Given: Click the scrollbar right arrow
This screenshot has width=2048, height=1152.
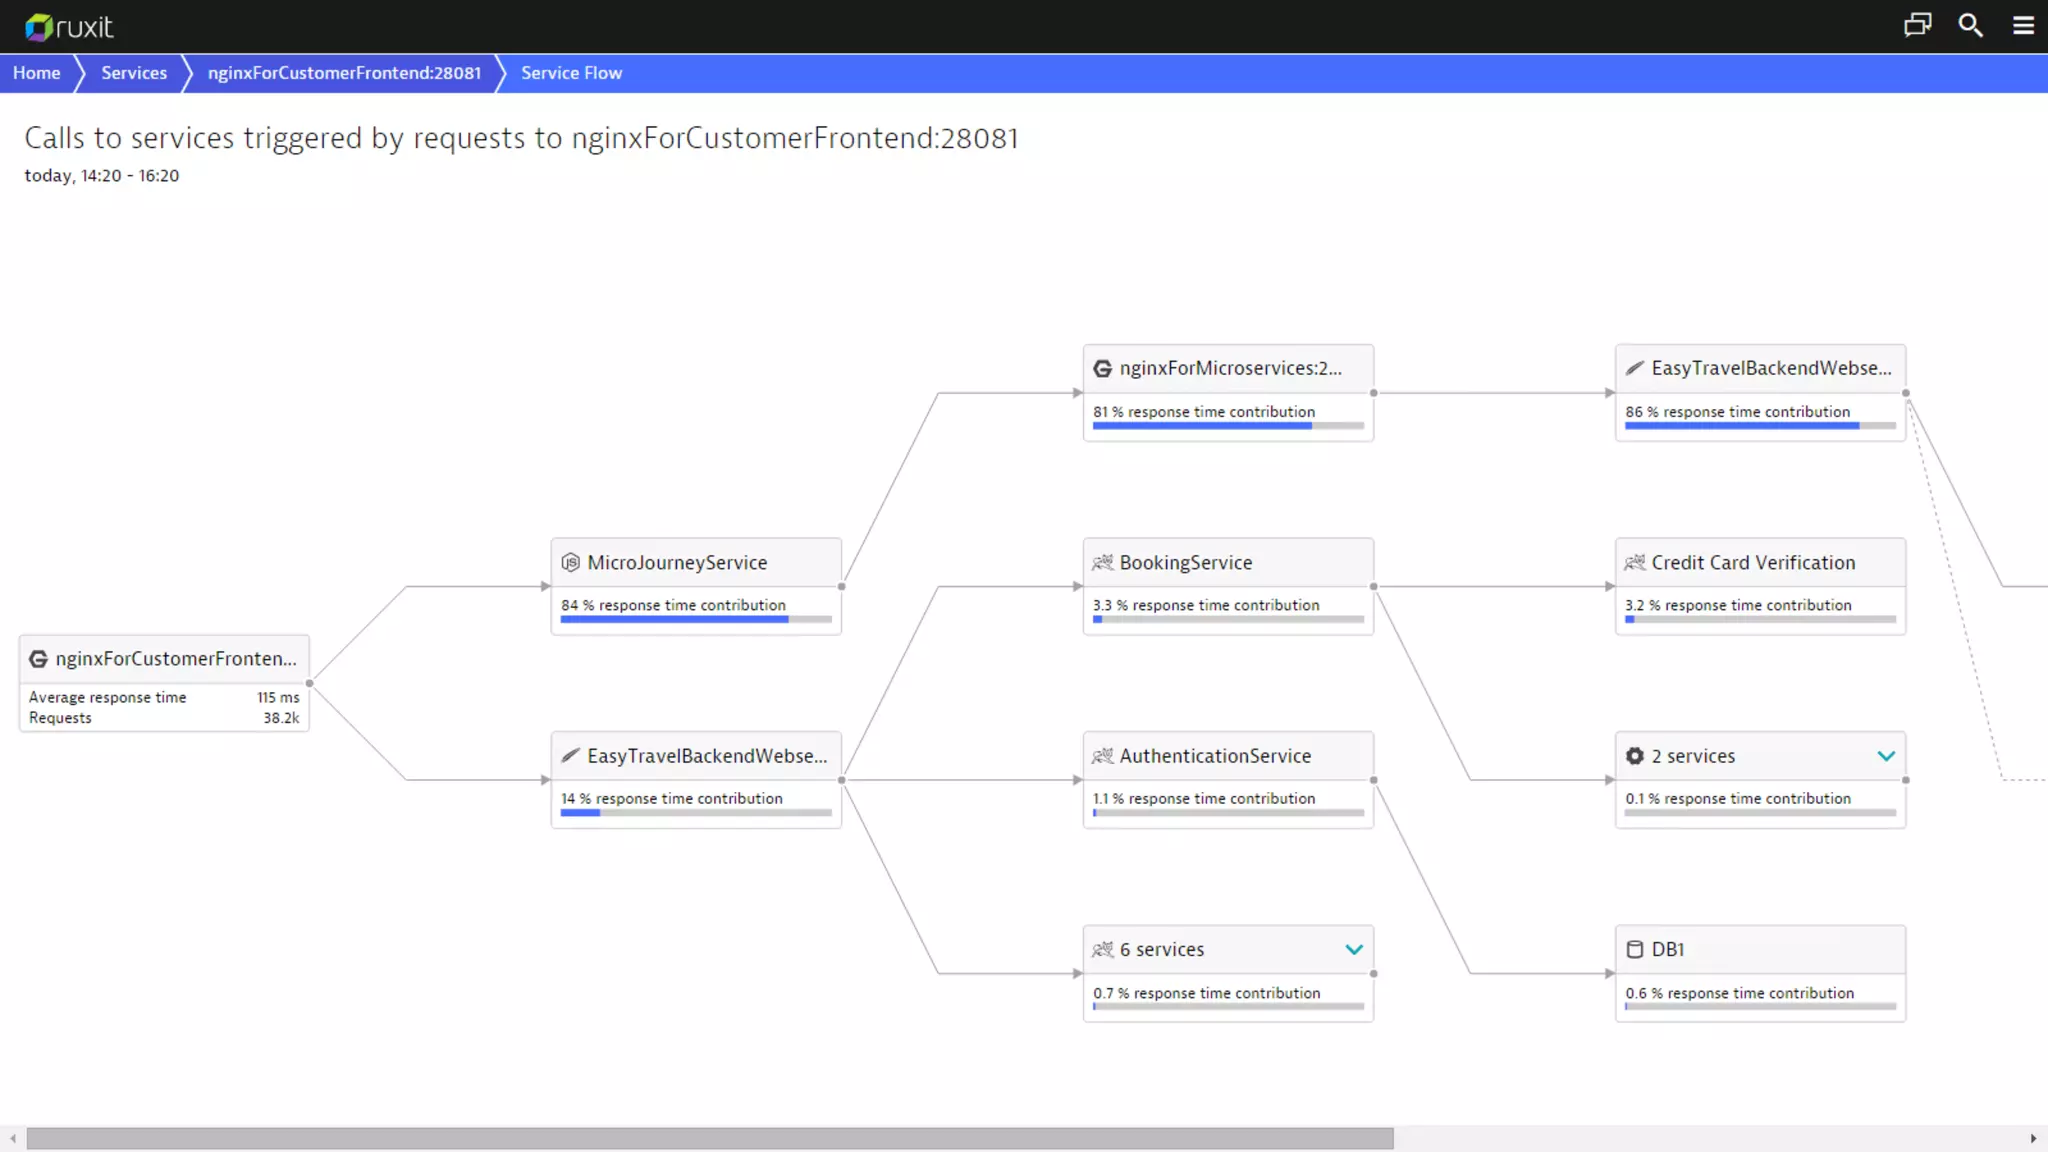Looking at the screenshot, I should coord(2033,1139).
